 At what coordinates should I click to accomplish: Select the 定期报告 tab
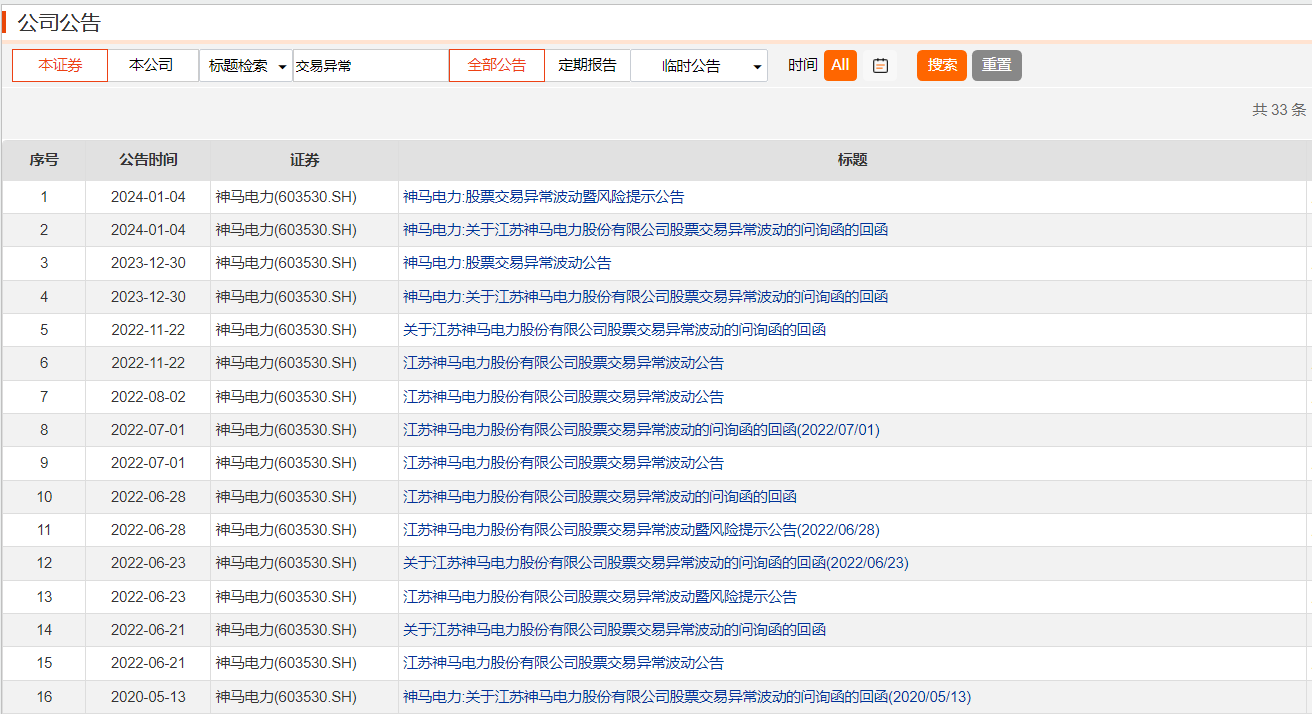[587, 65]
